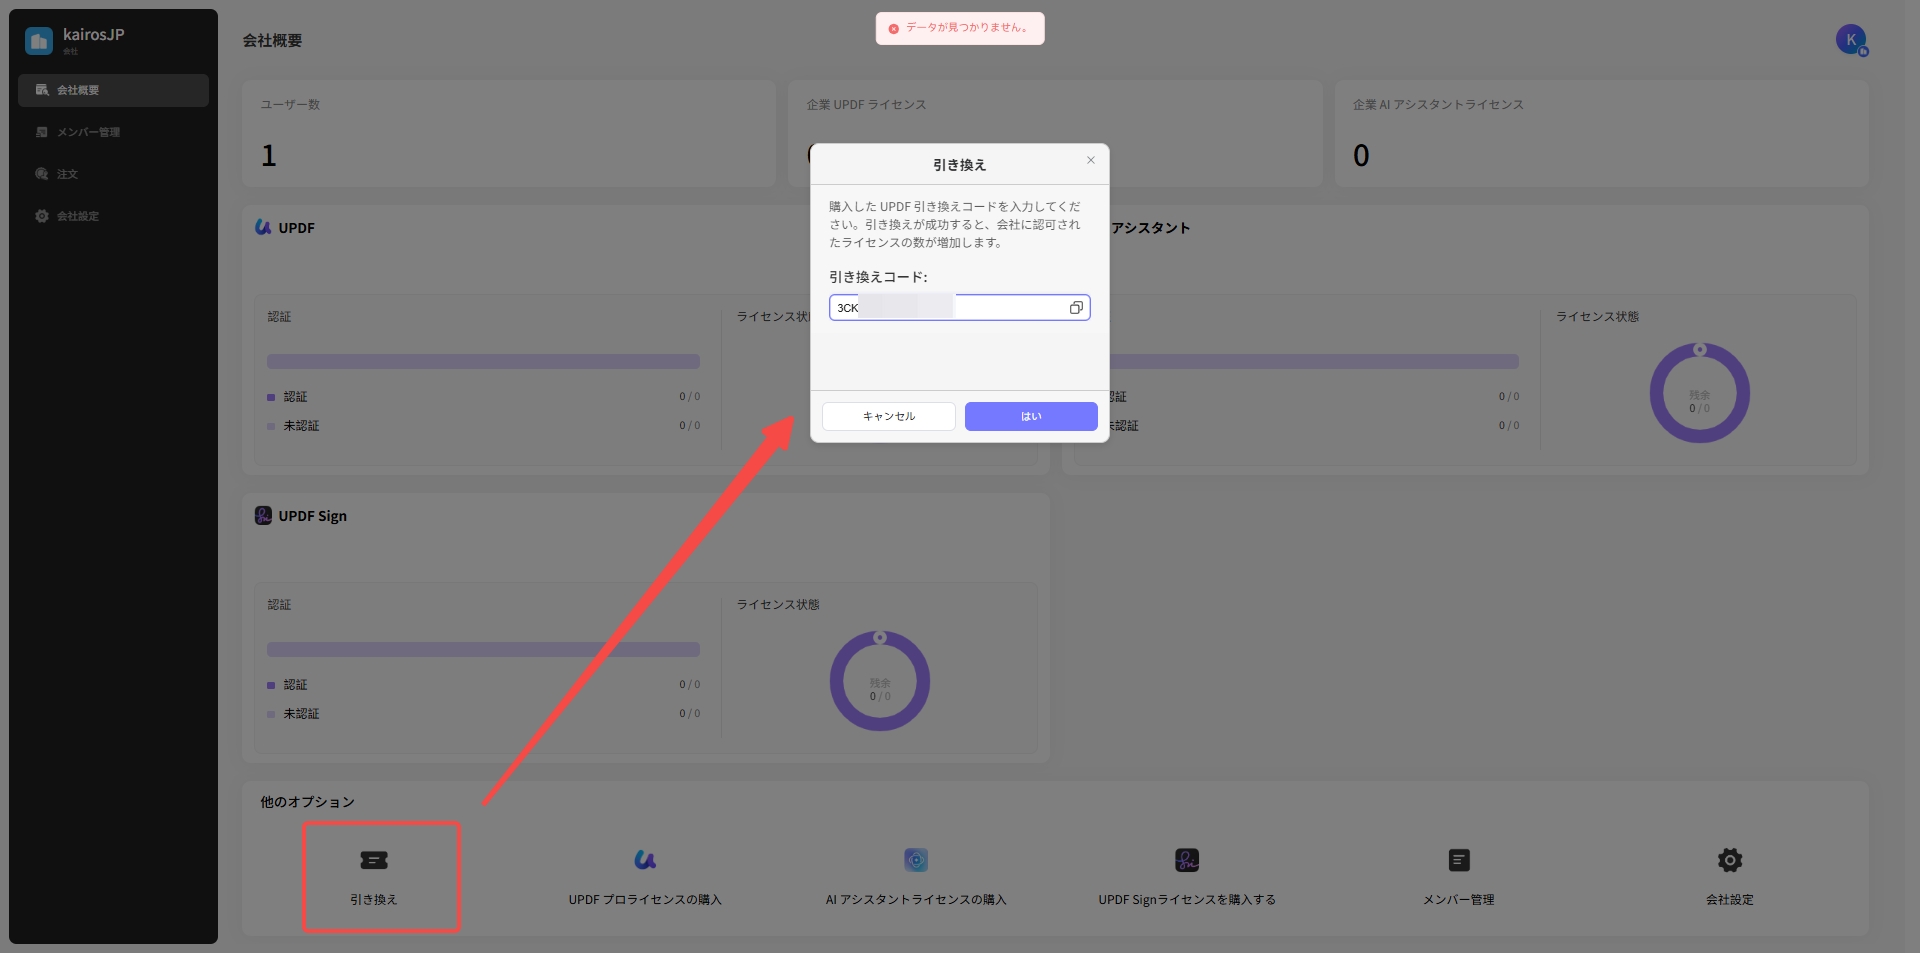Screen dimensions: 1920x953
Task: Confirm redemption with the はい button
Action: click(x=1031, y=416)
